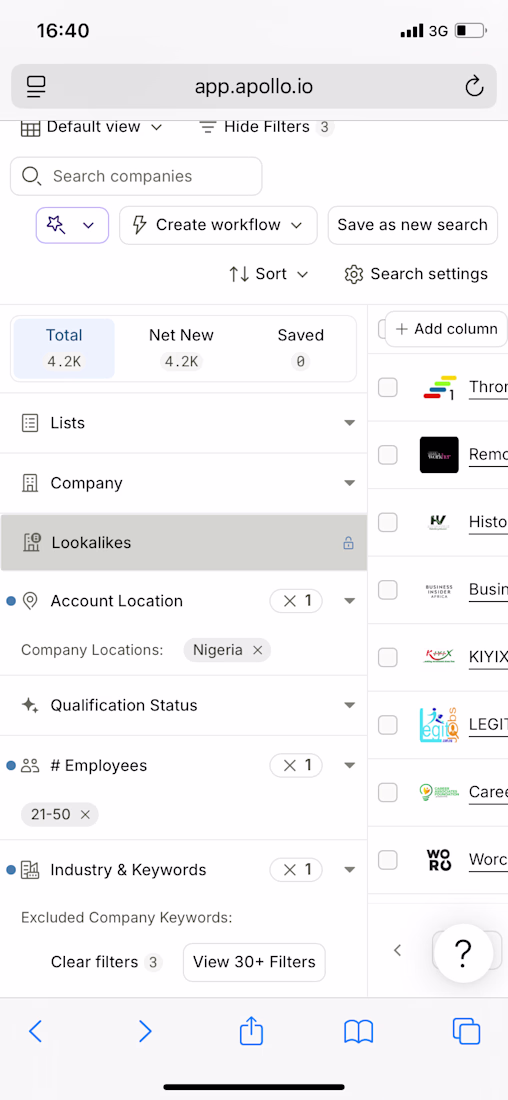Screen dimensions: 508x1100
Task: Open the AI magic wand dropdown
Action: click(72, 225)
